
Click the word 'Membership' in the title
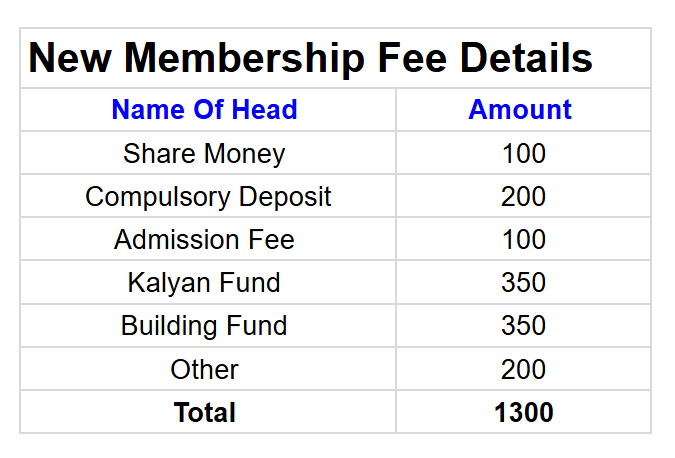(x=245, y=59)
